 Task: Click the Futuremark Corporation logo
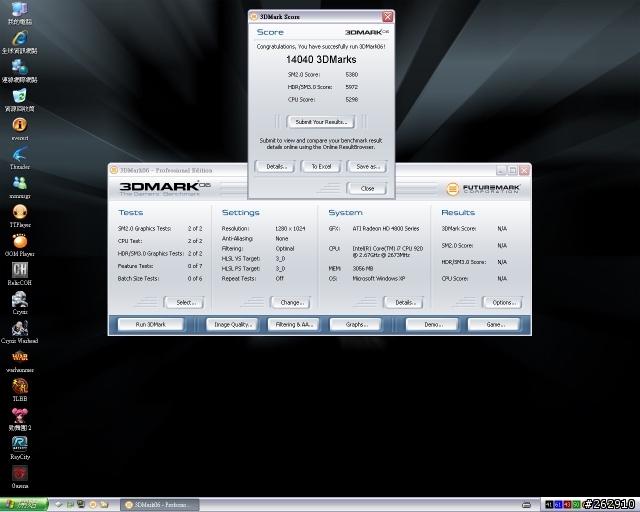[x=483, y=189]
